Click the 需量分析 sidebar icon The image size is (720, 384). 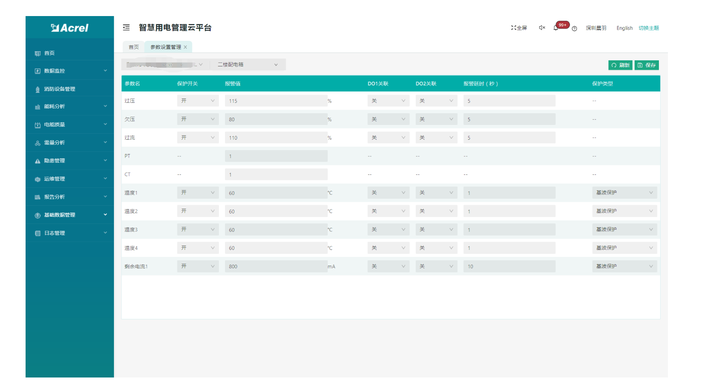pos(38,143)
